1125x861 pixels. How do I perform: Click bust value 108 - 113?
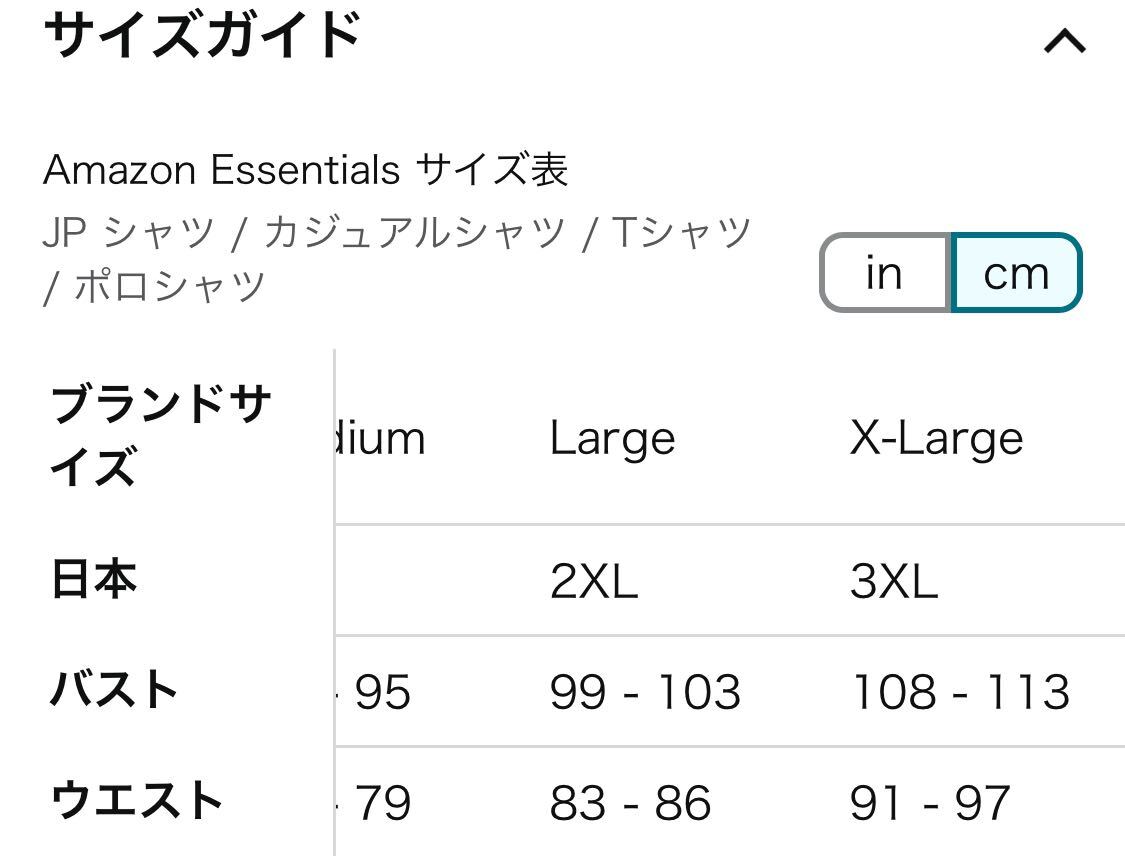click(960, 692)
